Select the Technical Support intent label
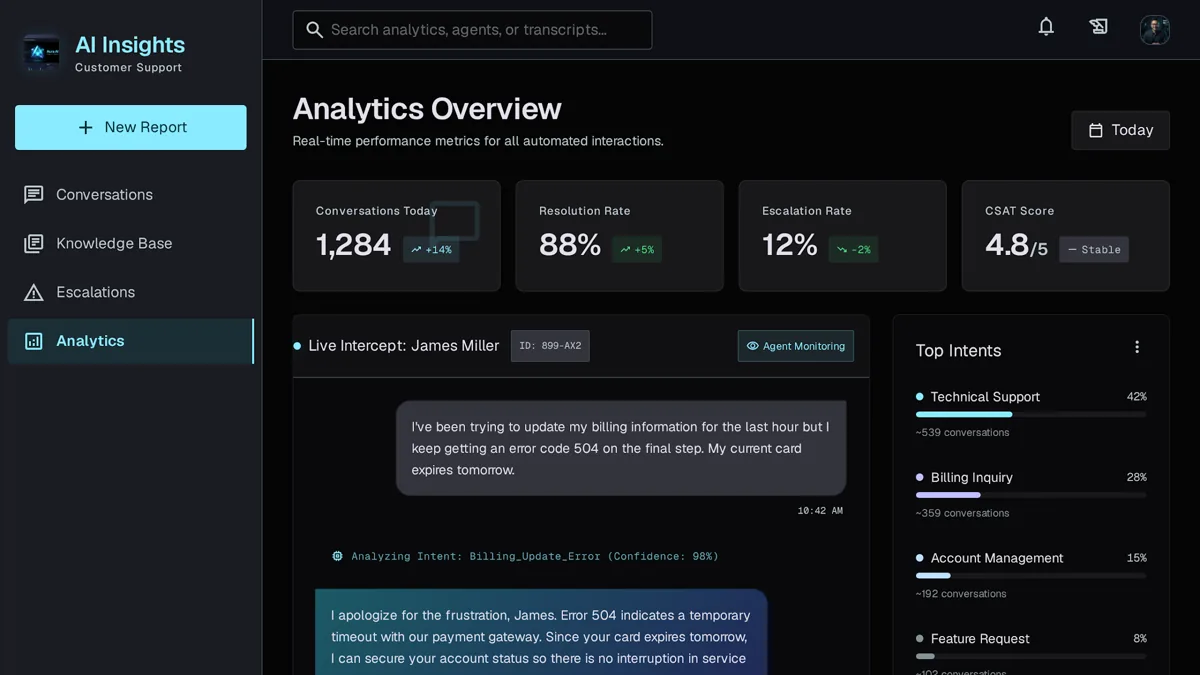This screenshot has width=1200, height=675. (985, 397)
